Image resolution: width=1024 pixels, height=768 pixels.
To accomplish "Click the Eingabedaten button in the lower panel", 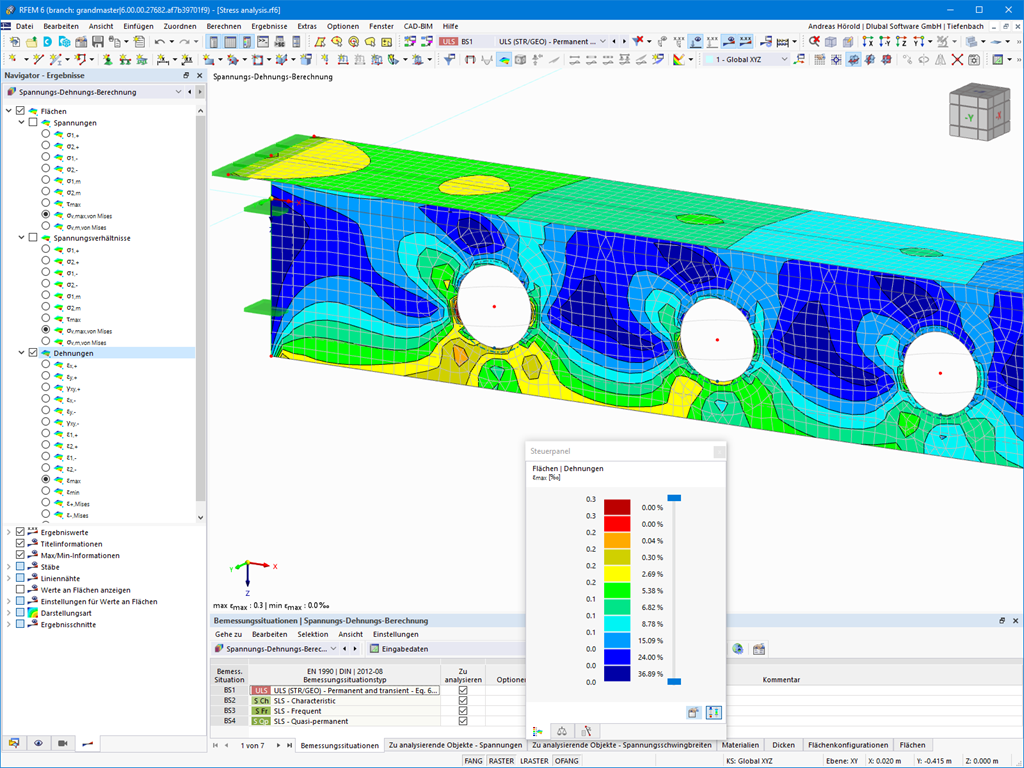I will [x=404, y=649].
